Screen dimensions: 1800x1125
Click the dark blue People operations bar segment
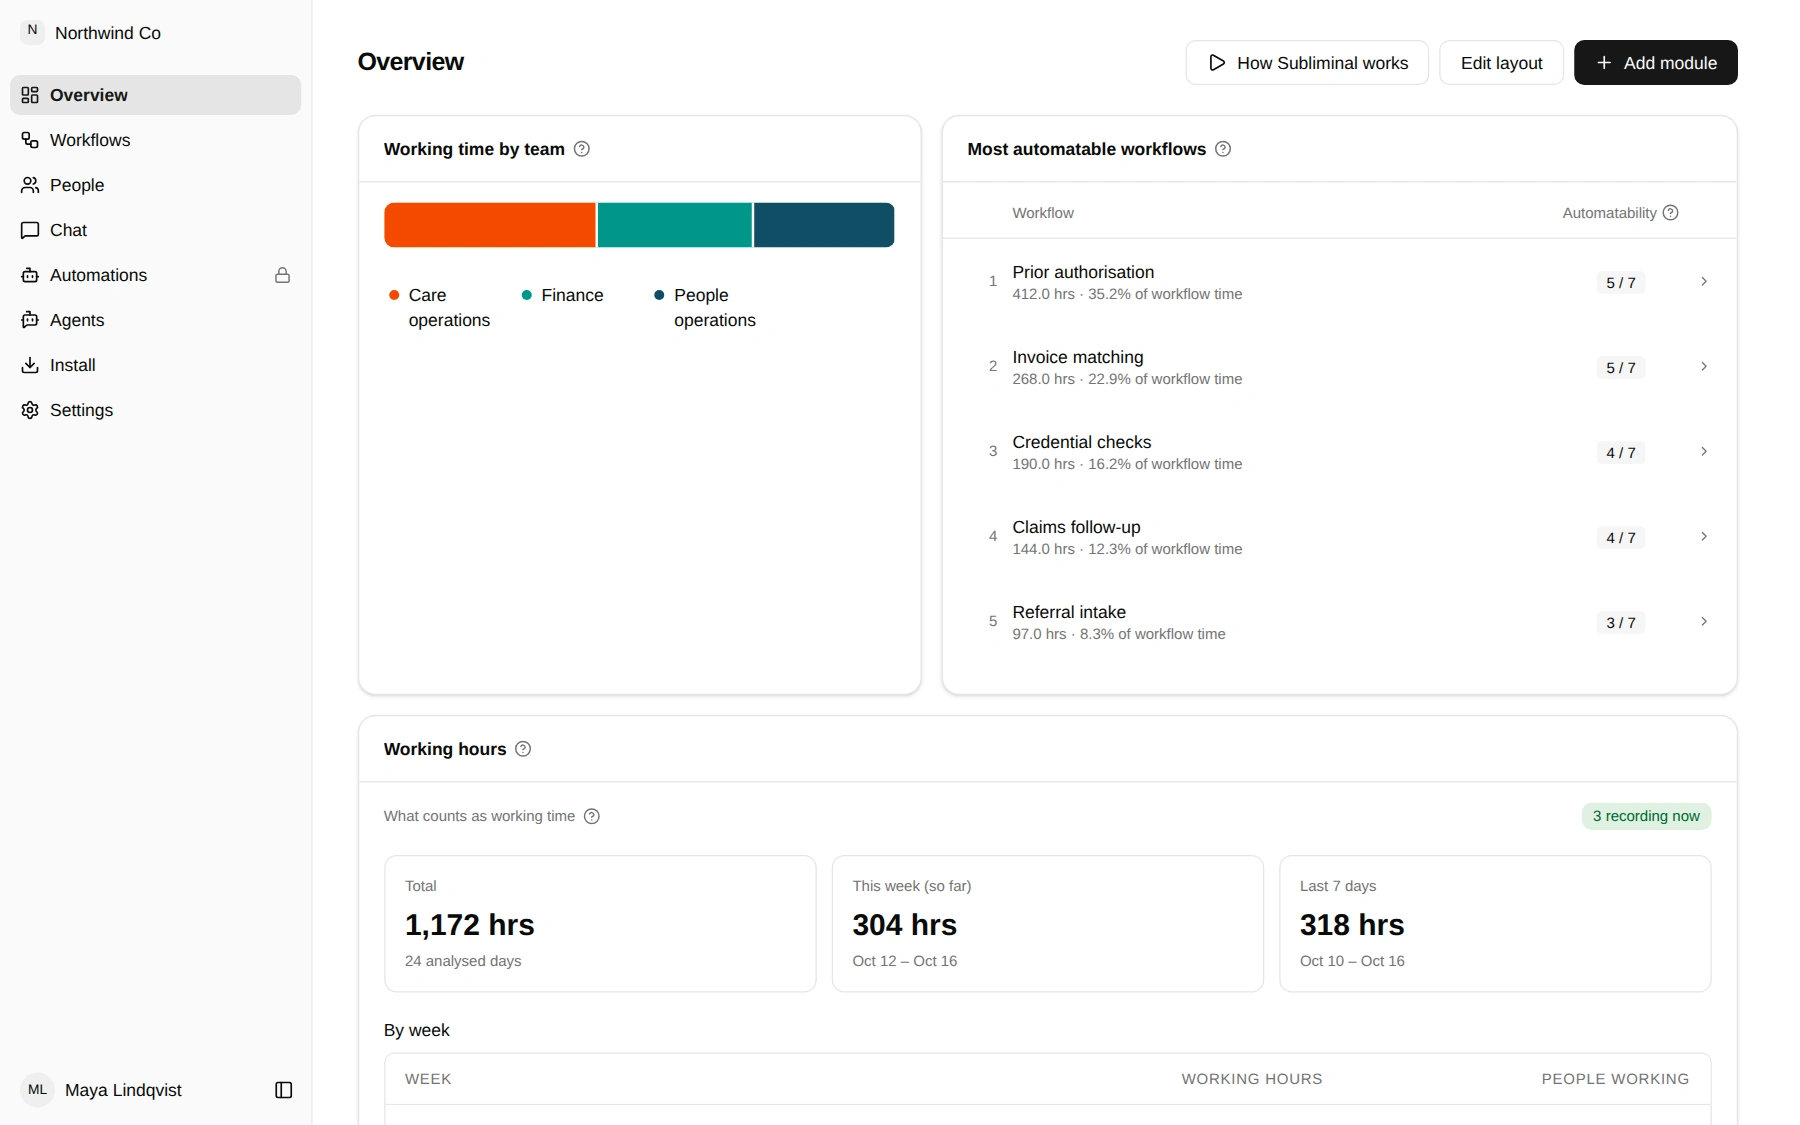click(824, 225)
